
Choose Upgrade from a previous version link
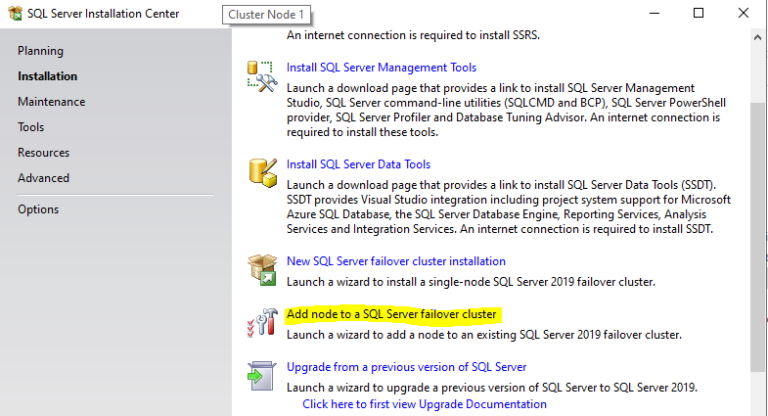[x=406, y=367]
